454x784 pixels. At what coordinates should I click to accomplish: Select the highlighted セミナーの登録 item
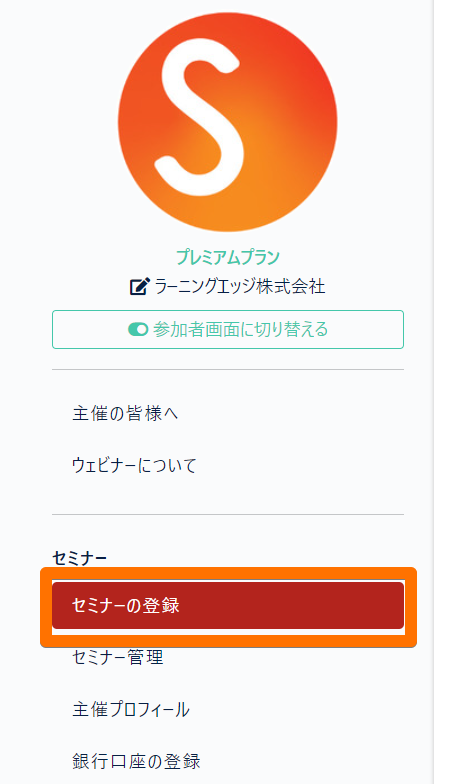[x=228, y=606]
